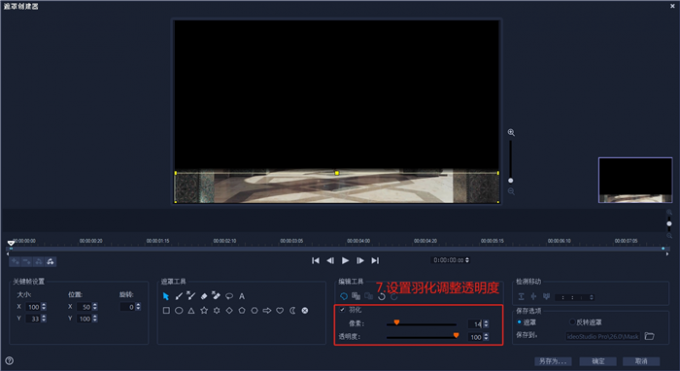The width and height of the screenshot is (680, 371).
Task: Adjust the feather pixel slider handle
Action: (x=396, y=322)
